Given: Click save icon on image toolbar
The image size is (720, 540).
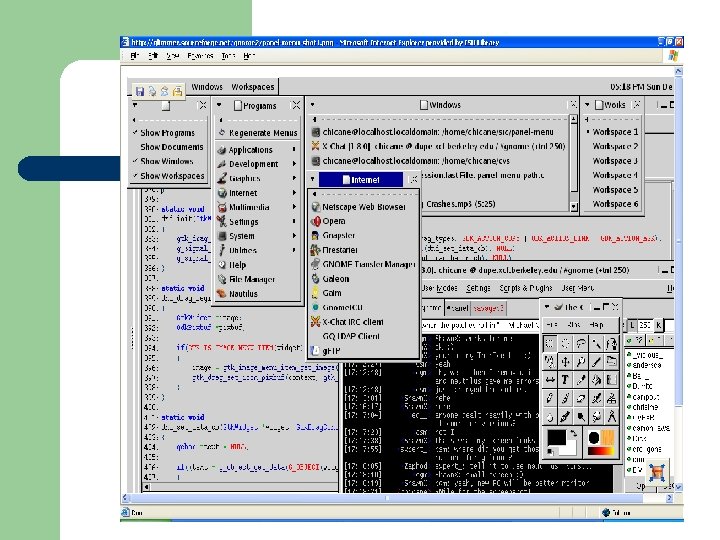Looking at the screenshot, I should click(140, 91).
